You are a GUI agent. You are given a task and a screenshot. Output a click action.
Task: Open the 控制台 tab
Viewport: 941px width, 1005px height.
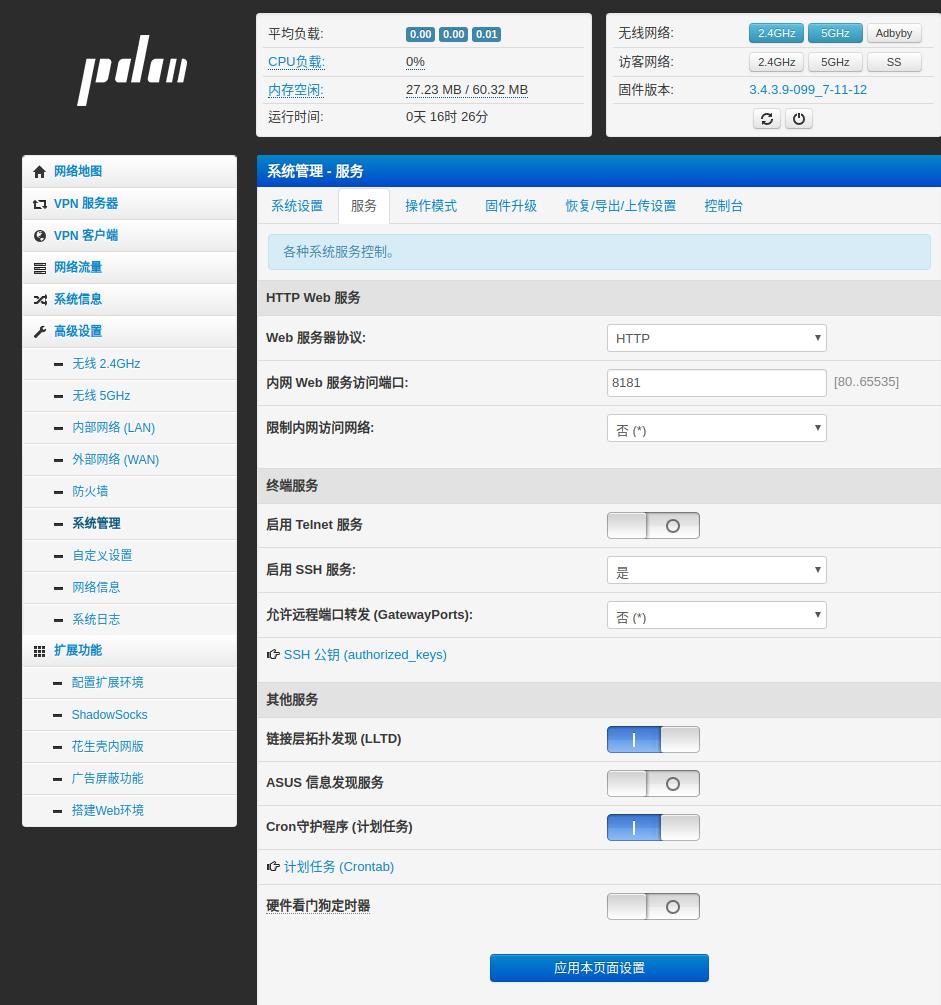pyautogui.click(x=723, y=206)
